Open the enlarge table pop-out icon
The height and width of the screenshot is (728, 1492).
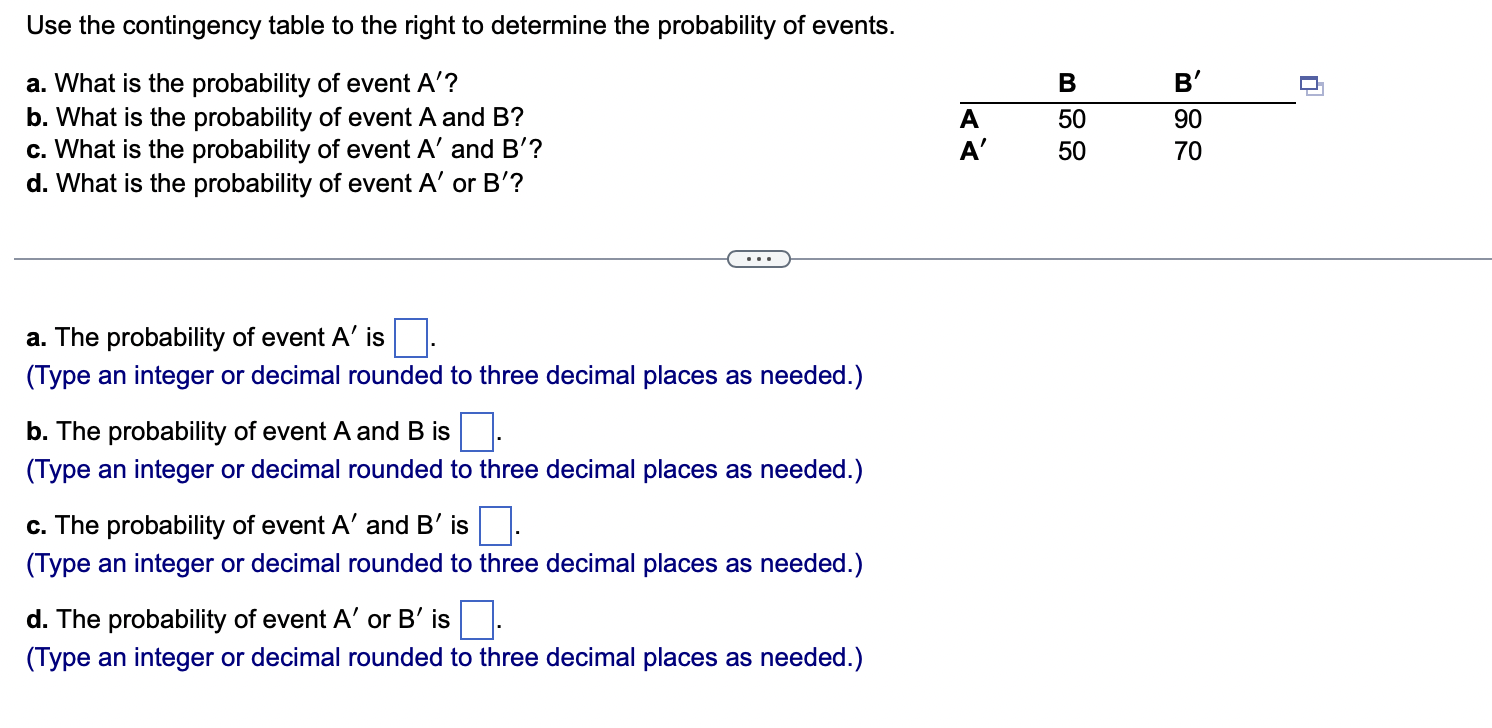[x=1311, y=87]
